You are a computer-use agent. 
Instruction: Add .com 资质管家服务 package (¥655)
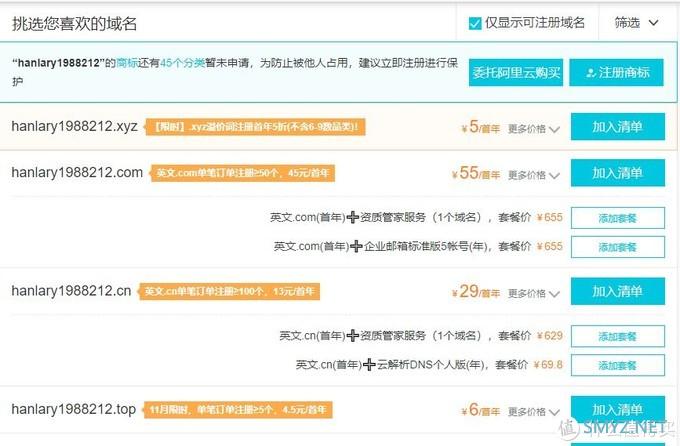point(618,218)
